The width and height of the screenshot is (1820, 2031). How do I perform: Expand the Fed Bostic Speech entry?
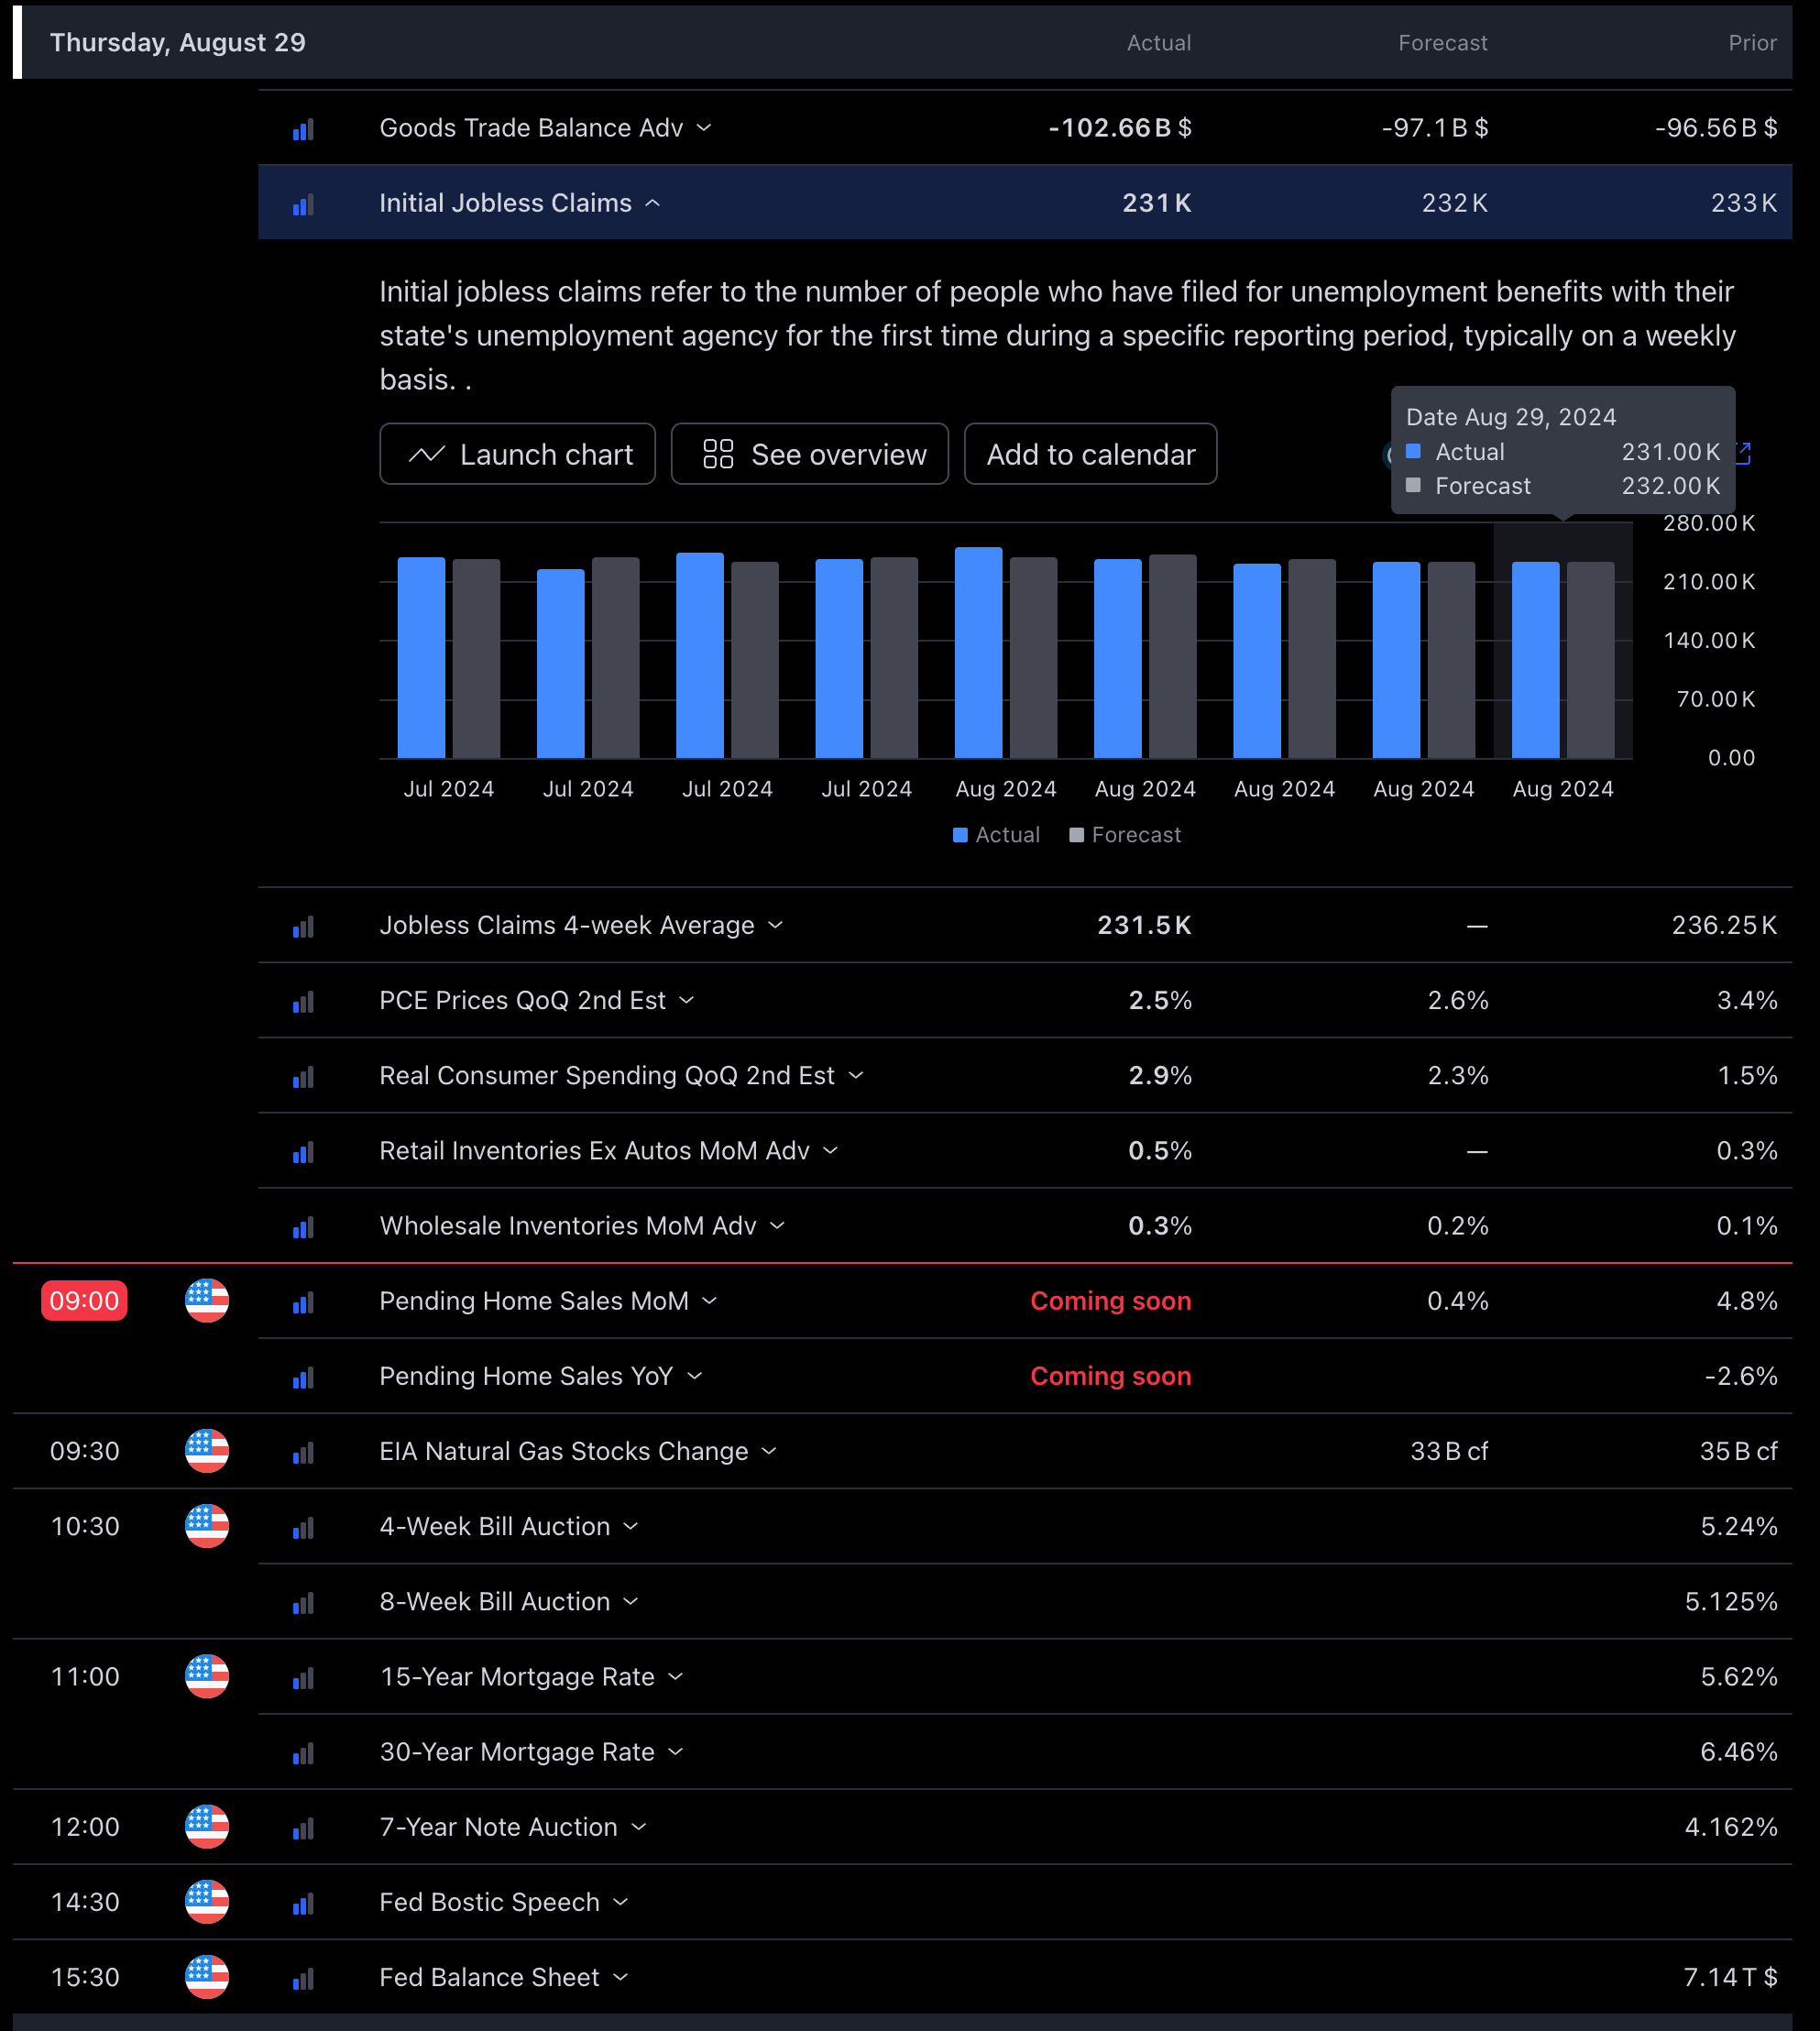coord(621,1901)
